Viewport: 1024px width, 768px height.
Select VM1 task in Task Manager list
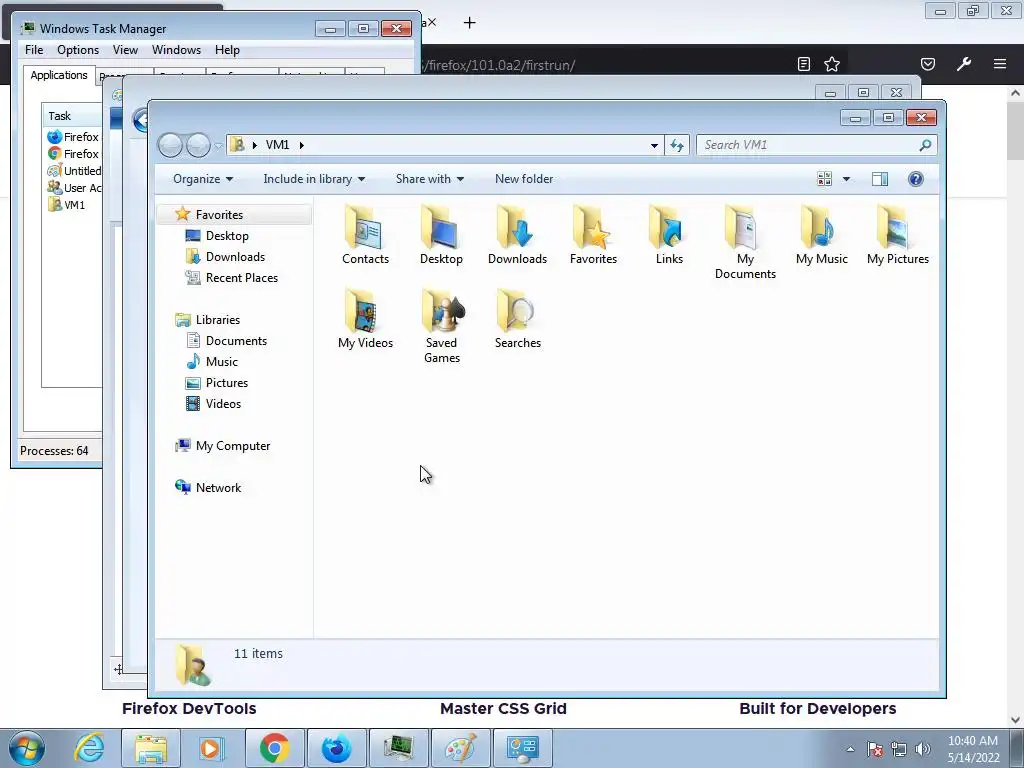pyautogui.click(x=74, y=205)
